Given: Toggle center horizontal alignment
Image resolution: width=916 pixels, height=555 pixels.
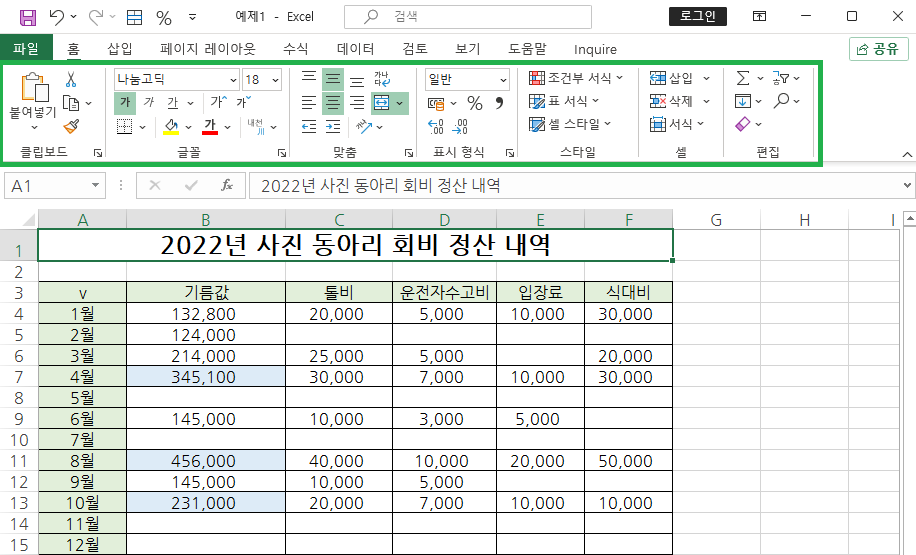Looking at the screenshot, I should click(333, 103).
